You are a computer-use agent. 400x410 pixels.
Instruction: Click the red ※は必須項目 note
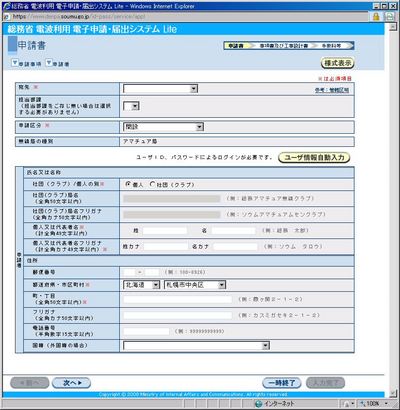335,78
